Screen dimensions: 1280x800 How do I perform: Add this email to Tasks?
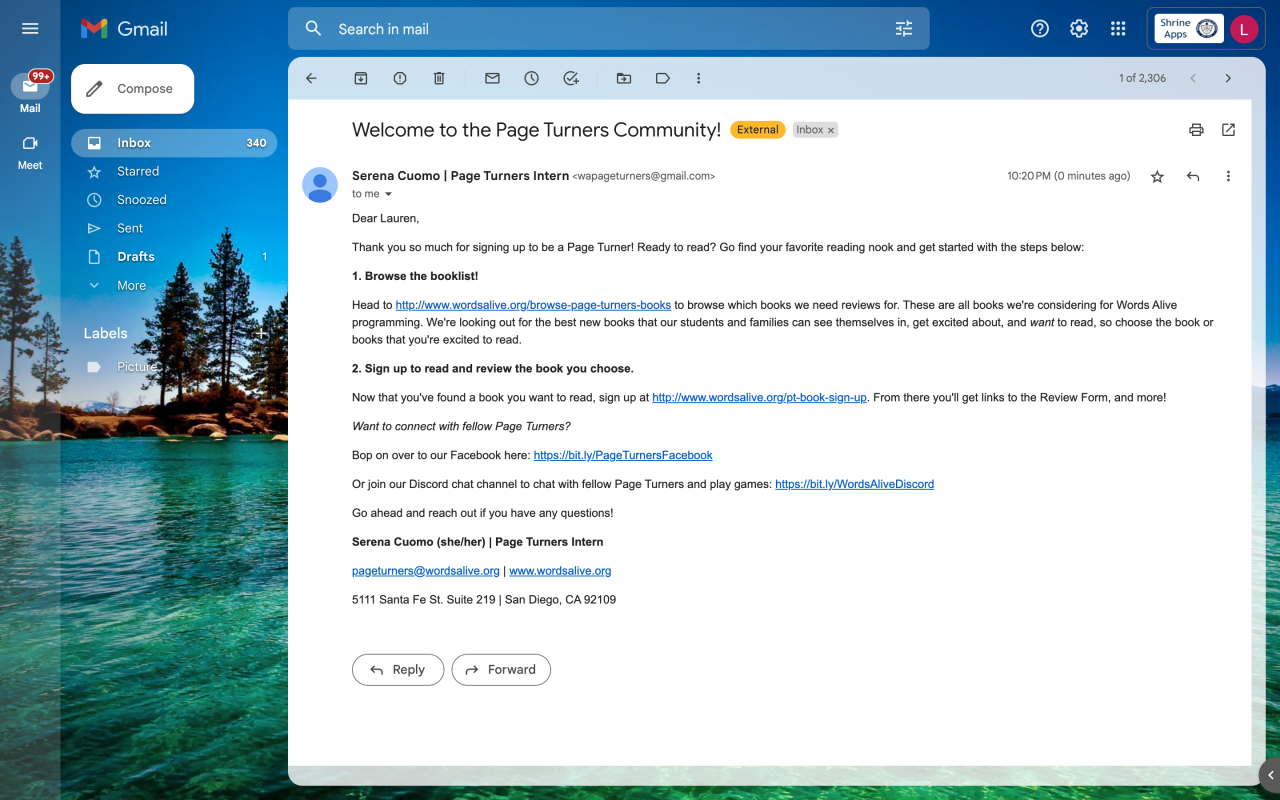[x=571, y=78]
